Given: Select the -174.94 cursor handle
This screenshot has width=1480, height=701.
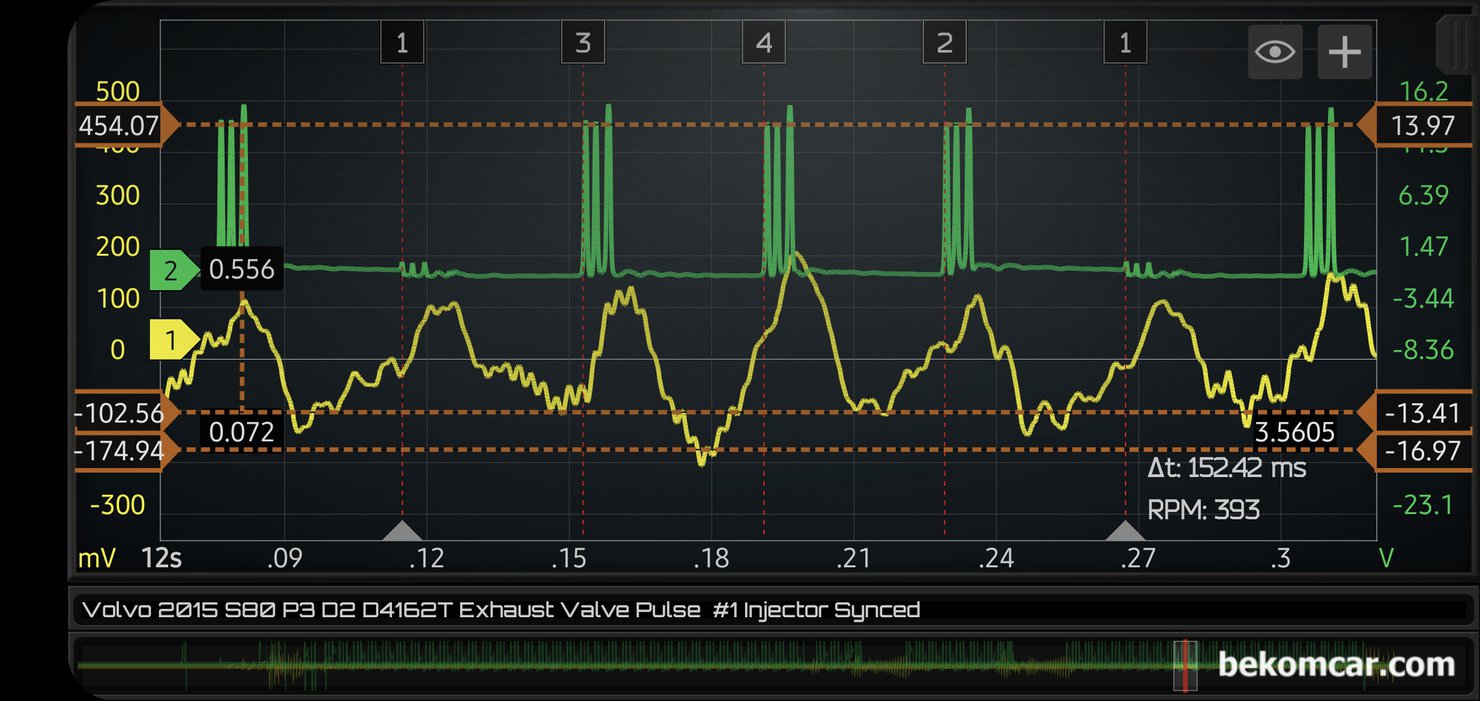Looking at the screenshot, I should click(122, 451).
